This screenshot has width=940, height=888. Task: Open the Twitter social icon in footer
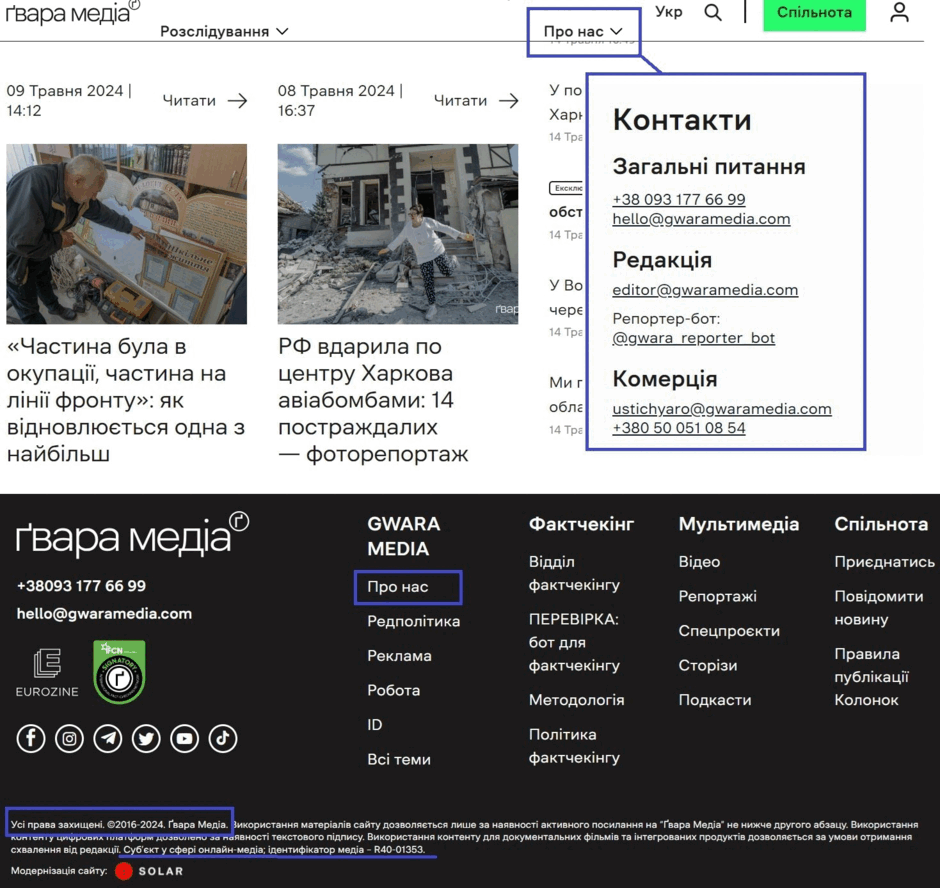click(x=146, y=738)
